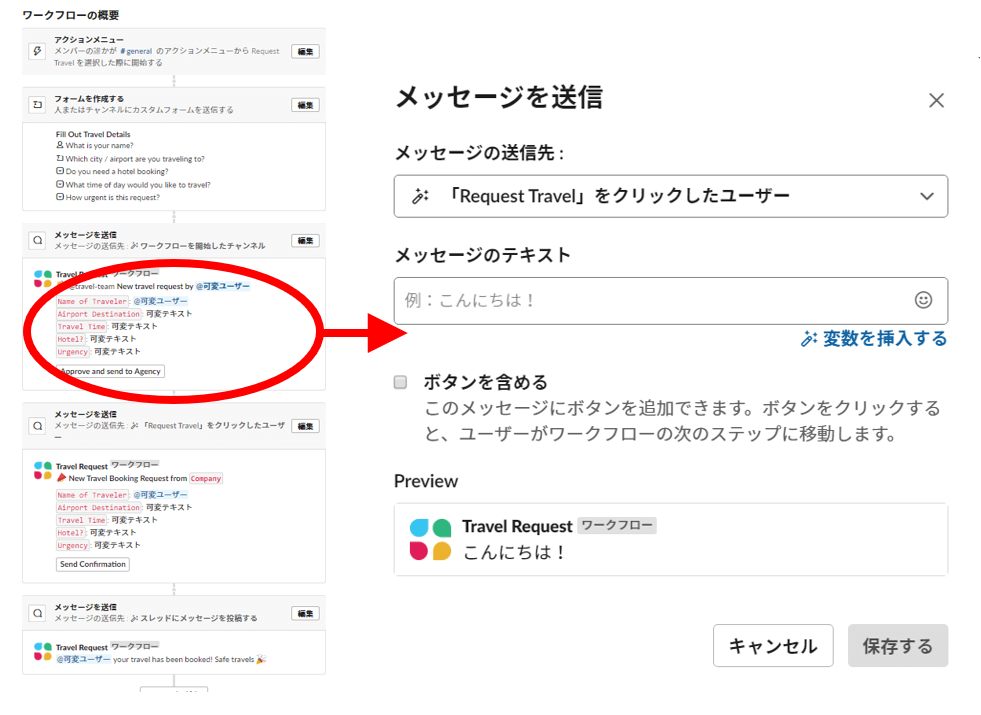981x715 pixels.
Task: Edit the フォームを作成する step
Action: (305, 104)
